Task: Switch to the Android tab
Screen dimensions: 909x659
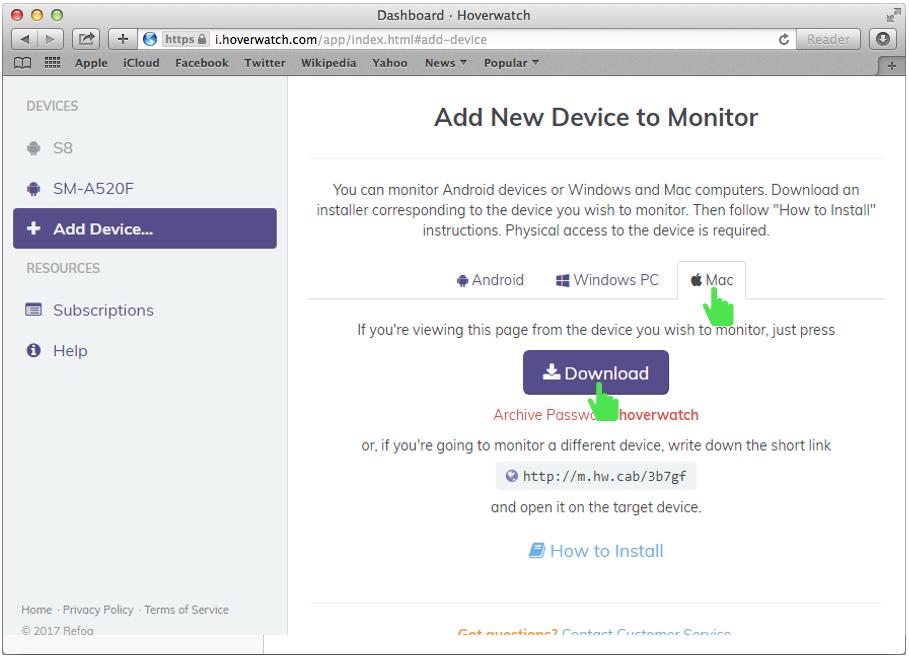Action: (x=490, y=280)
